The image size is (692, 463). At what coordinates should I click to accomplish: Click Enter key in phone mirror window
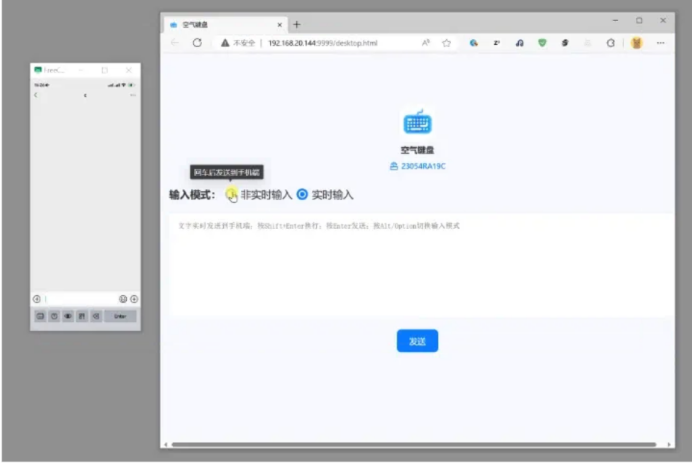[120, 316]
